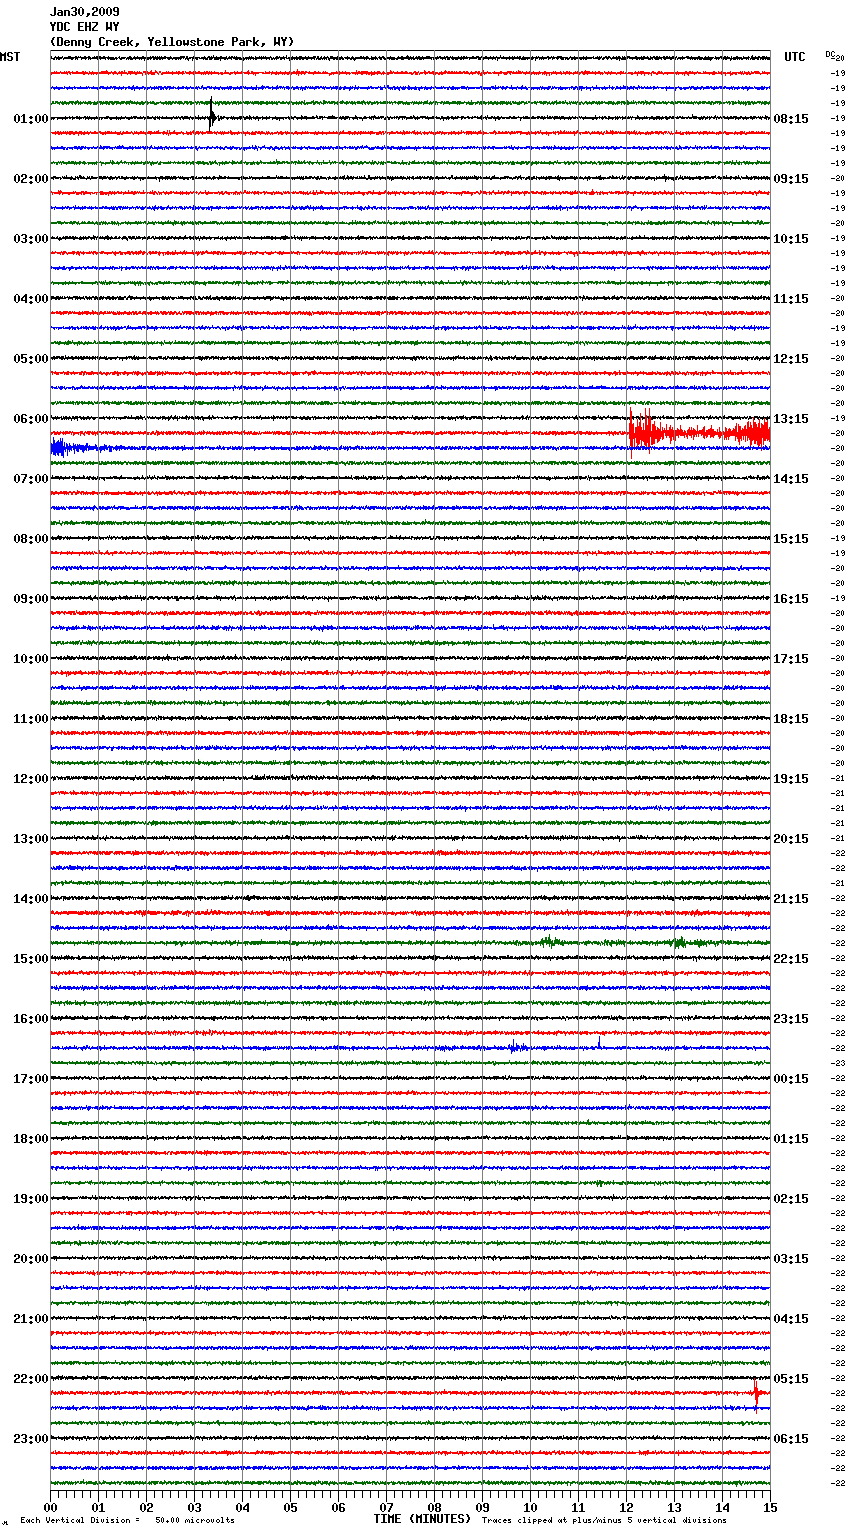Click the green event burst before 15:00
Viewport: 850px width, 1534px height.
click(x=548, y=941)
